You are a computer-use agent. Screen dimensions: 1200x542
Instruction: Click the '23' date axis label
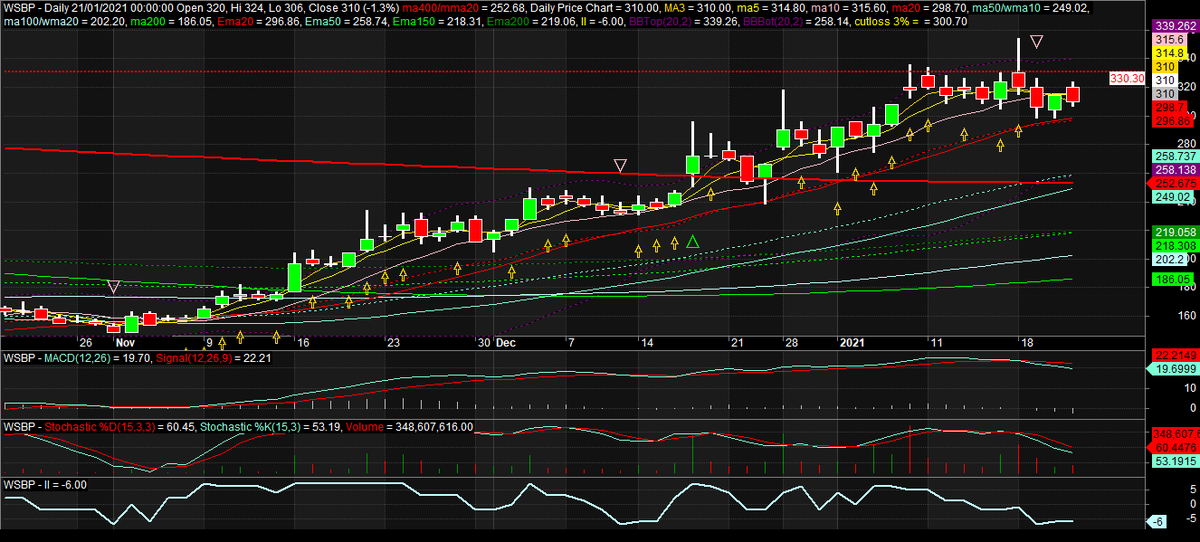click(393, 341)
